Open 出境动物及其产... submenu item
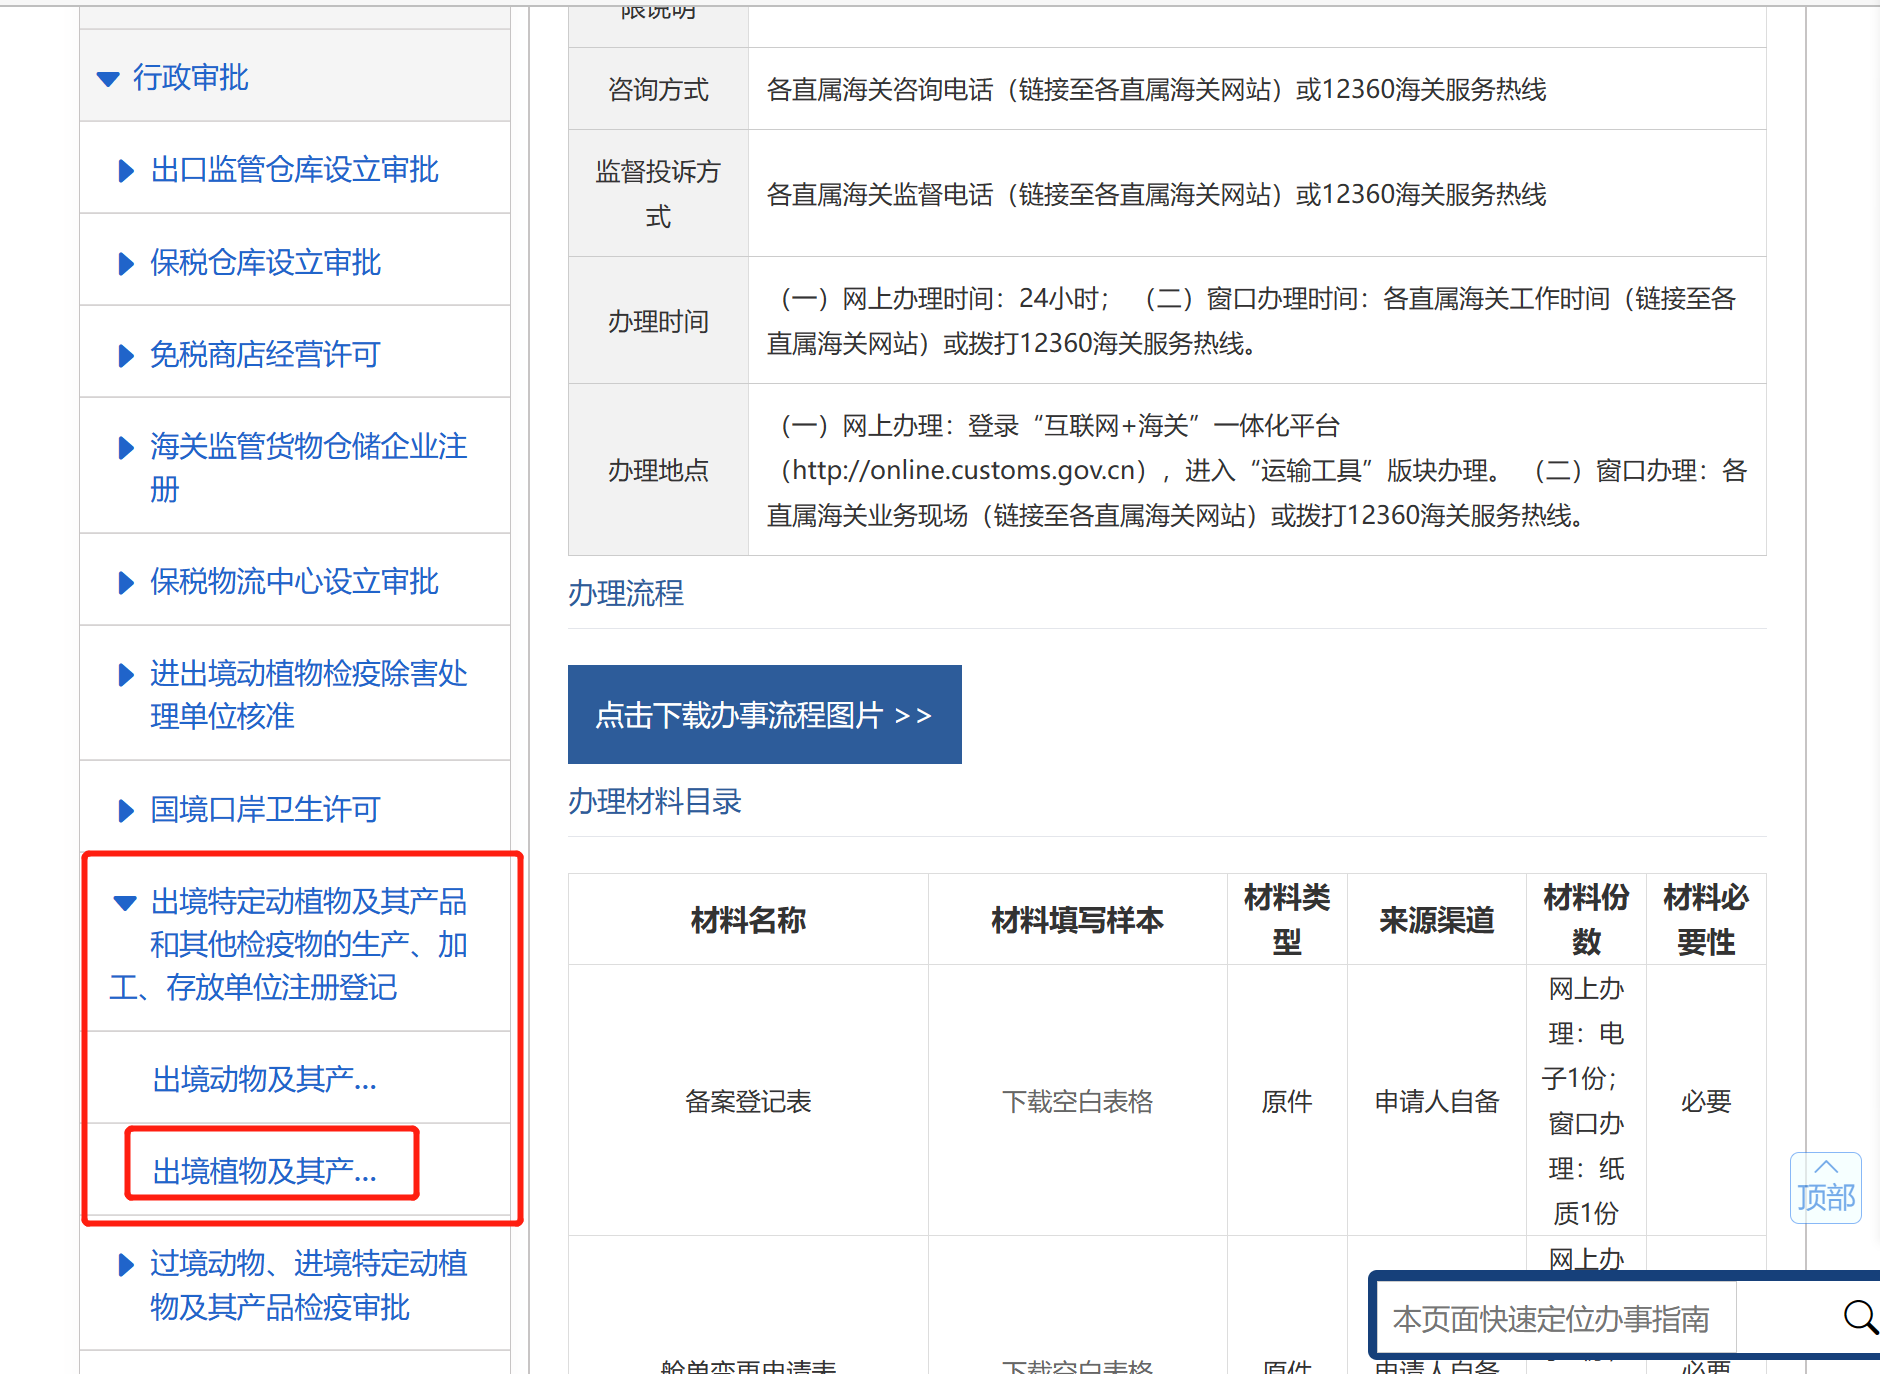The height and width of the screenshot is (1374, 1880). tap(264, 1079)
